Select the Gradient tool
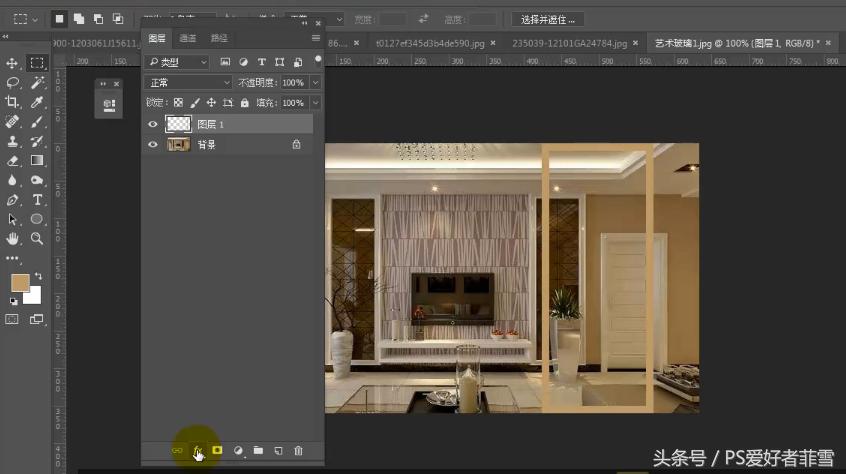 coord(37,161)
